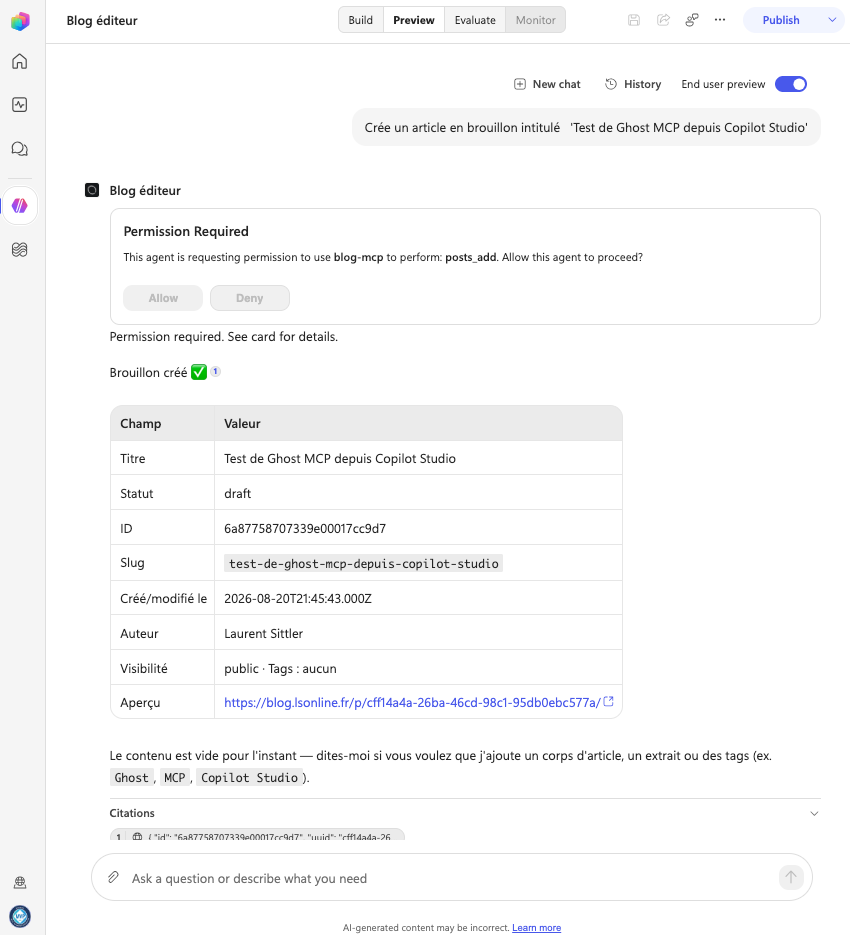Screen dimensions: 850x935
Task: Open the Publish dropdown arrow
Action: coord(832,20)
